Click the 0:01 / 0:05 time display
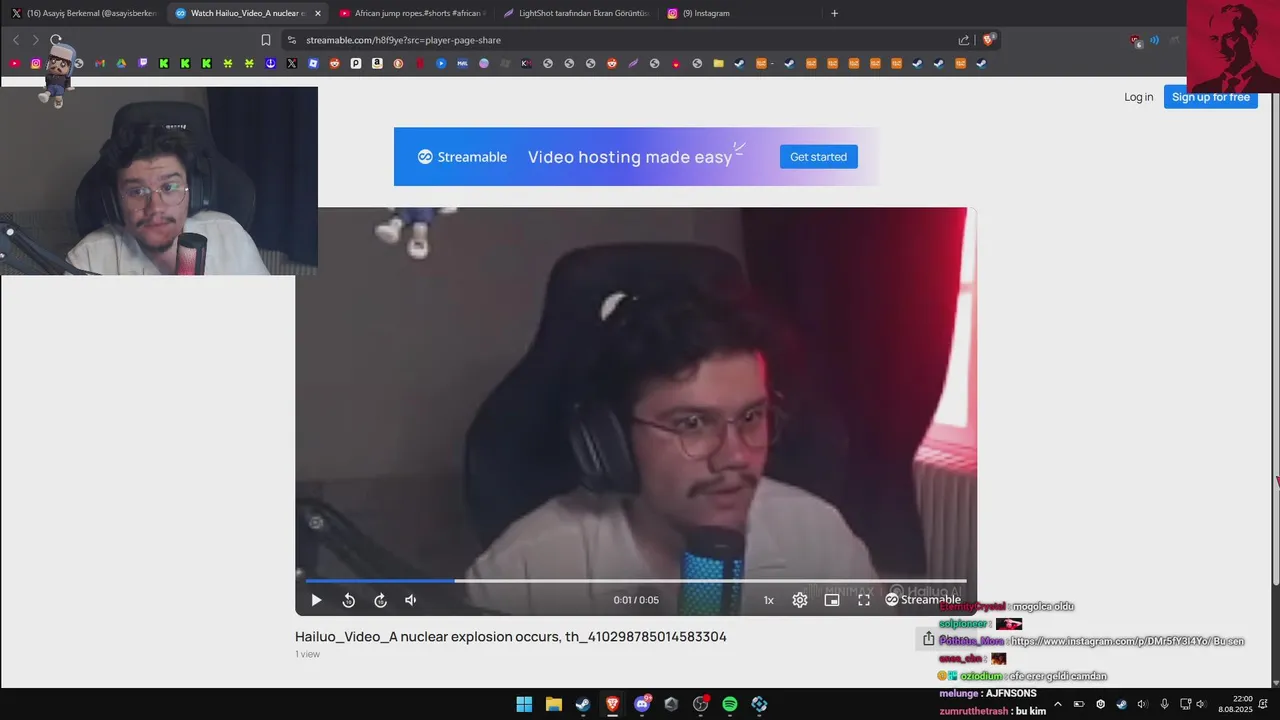 tap(636, 600)
